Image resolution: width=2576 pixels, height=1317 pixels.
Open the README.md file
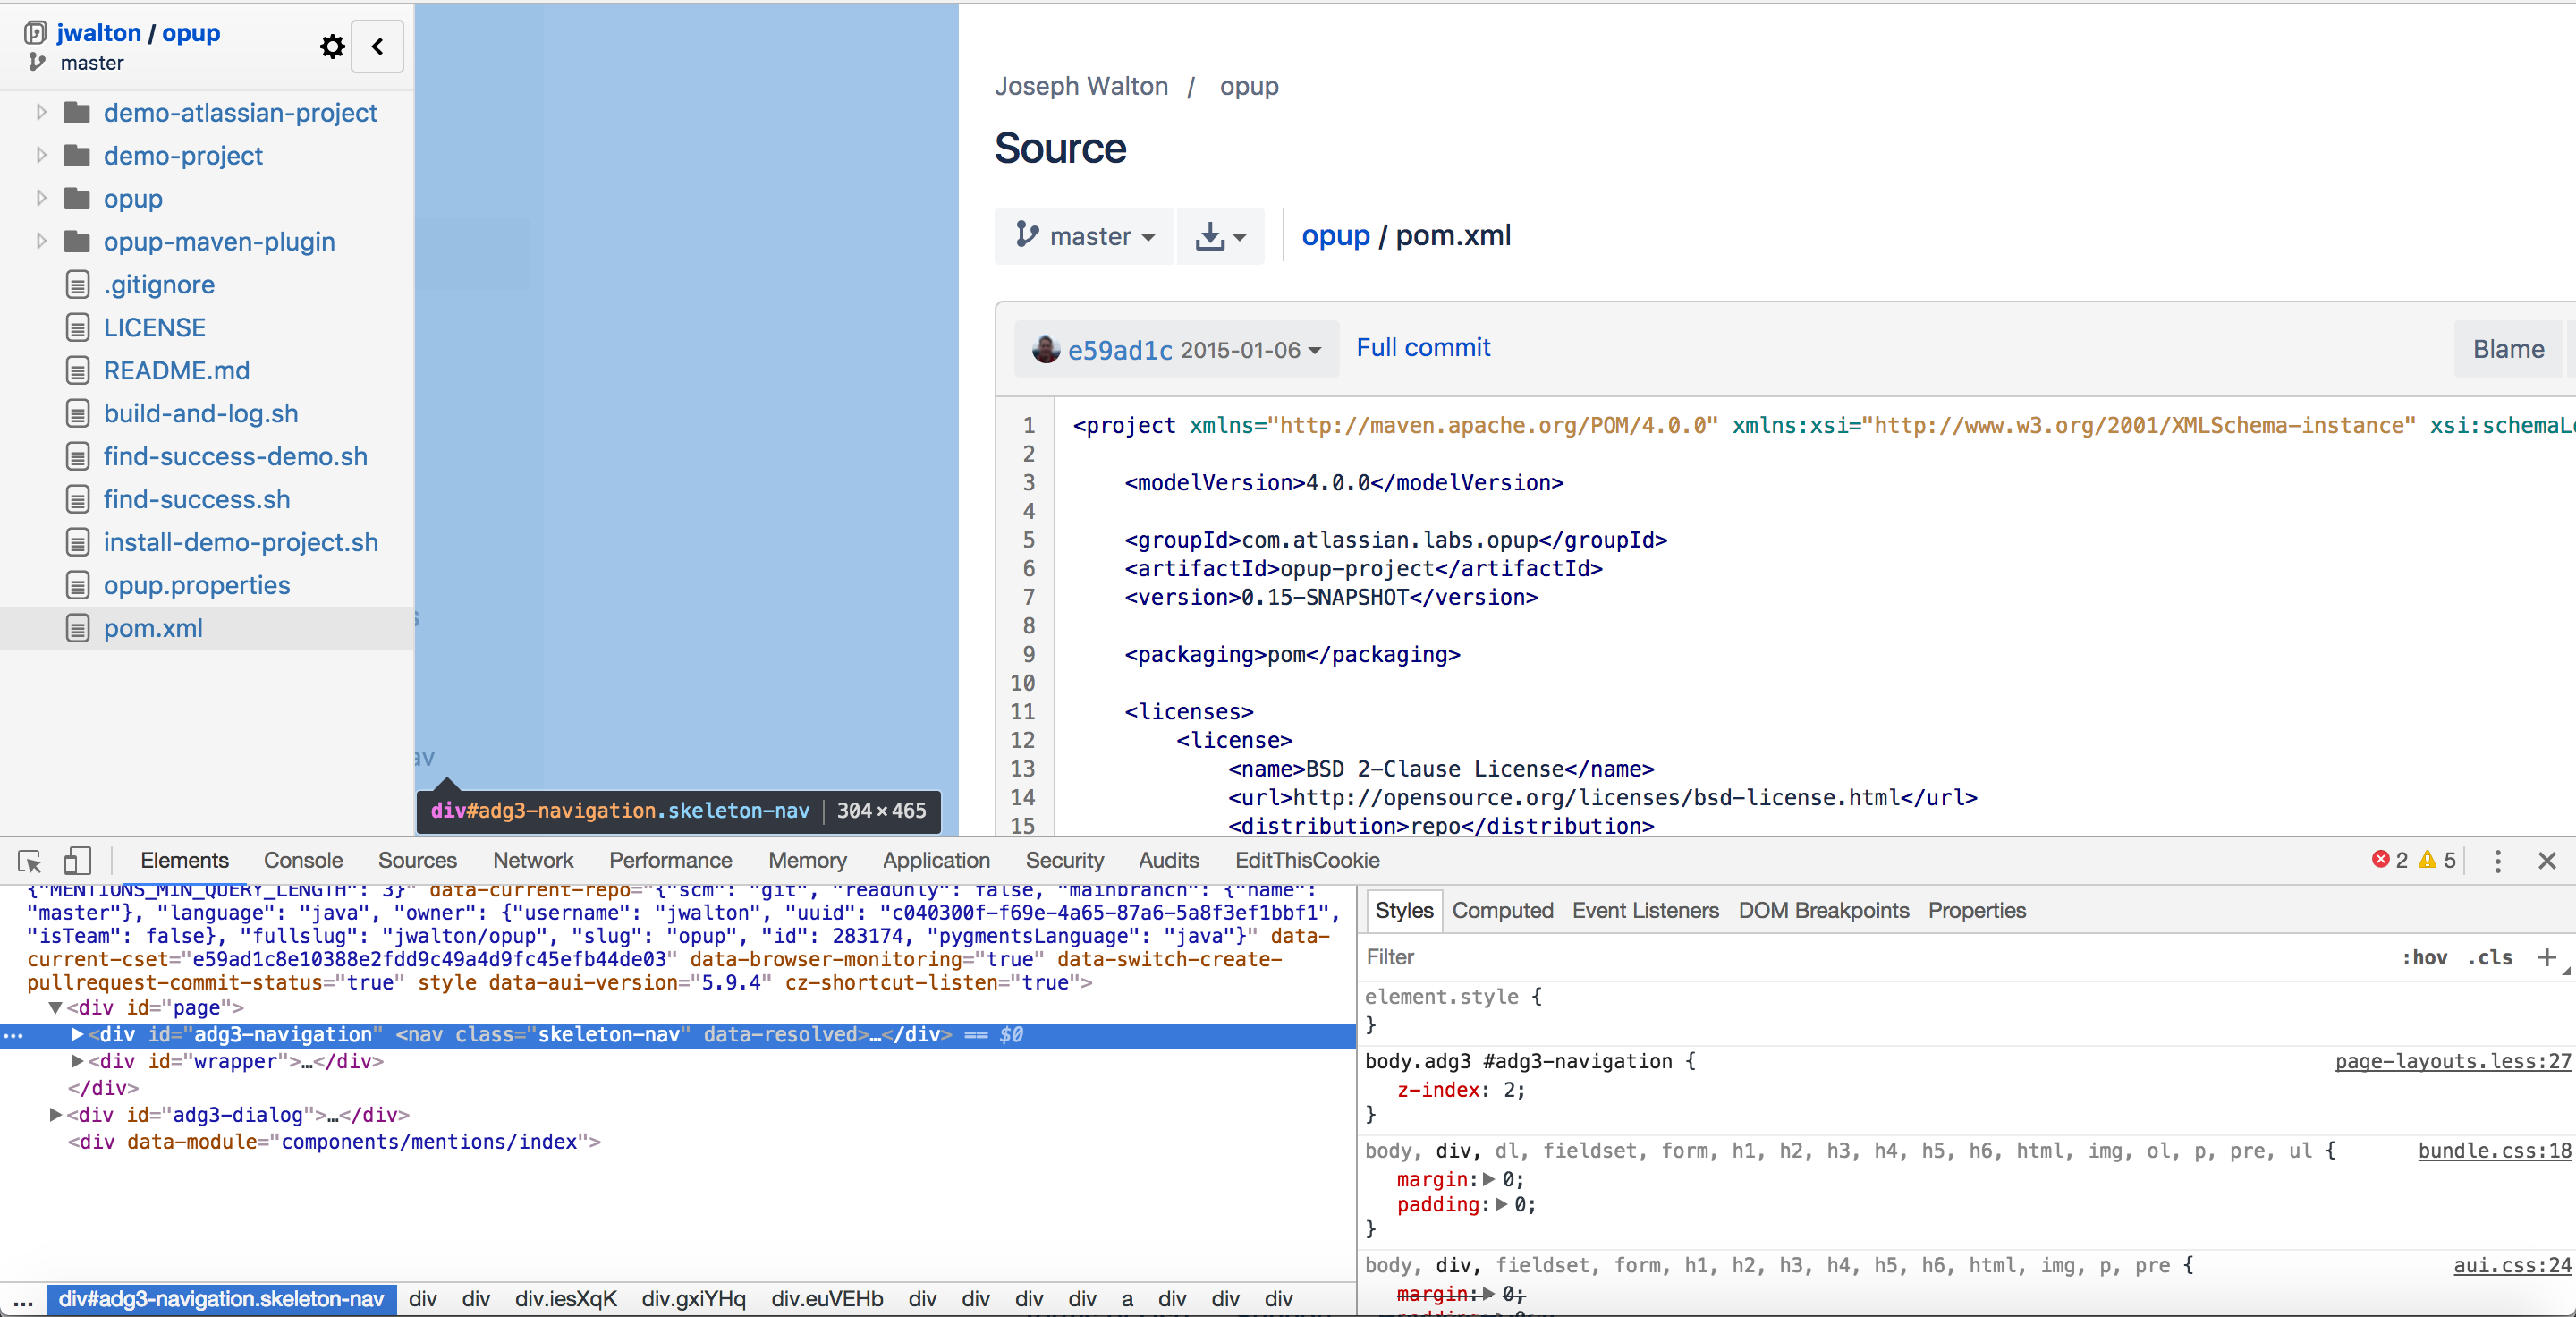tap(177, 370)
